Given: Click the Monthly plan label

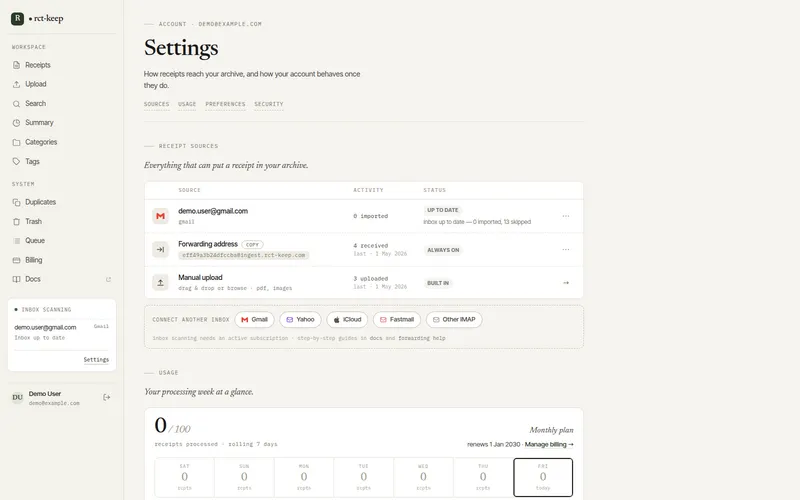Looking at the screenshot, I should tap(551, 430).
